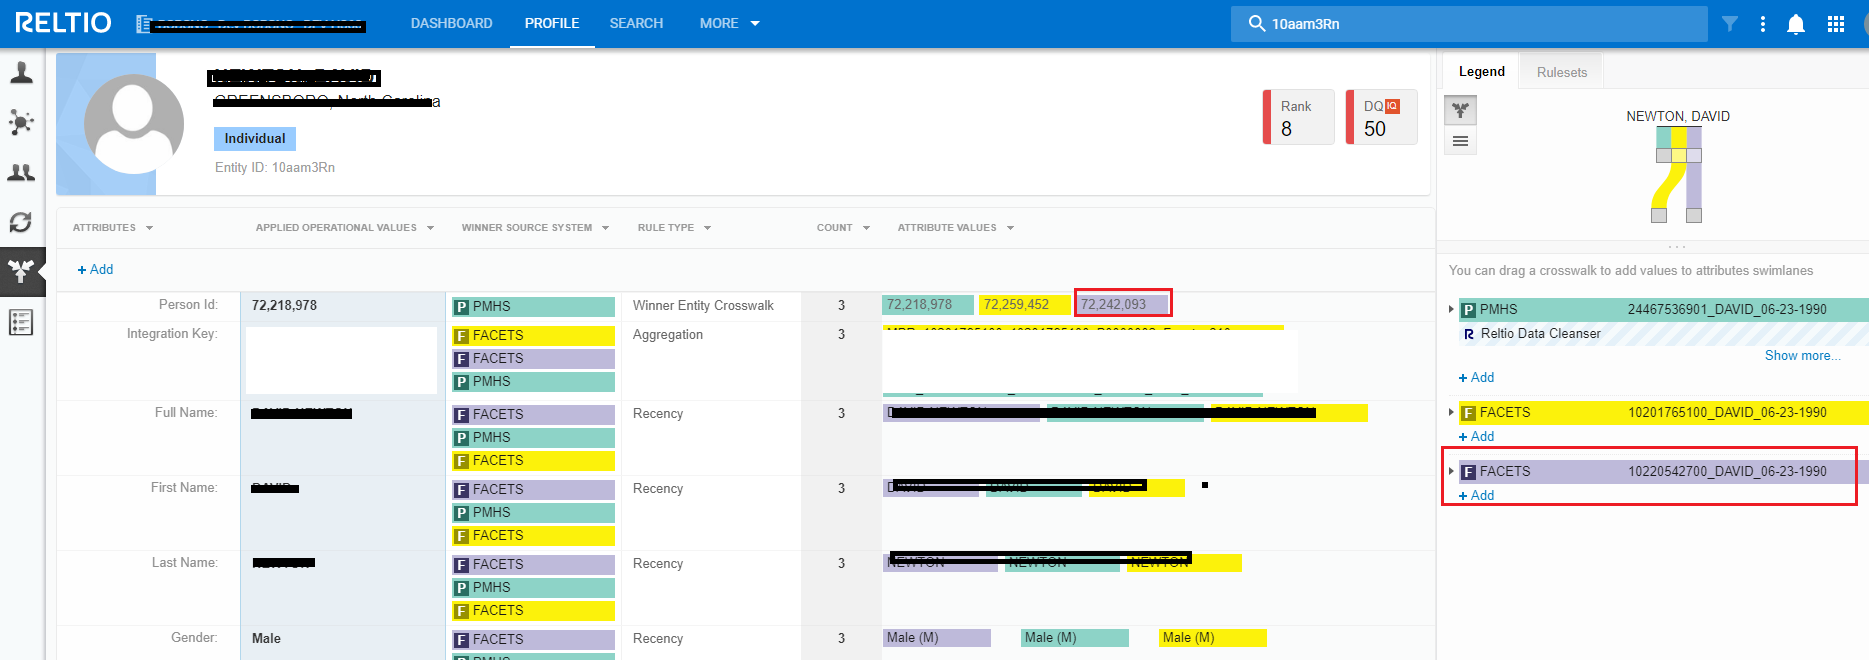This screenshot has width=1869, height=660.
Task: Click Add link above Person Id
Action: pos(95,269)
